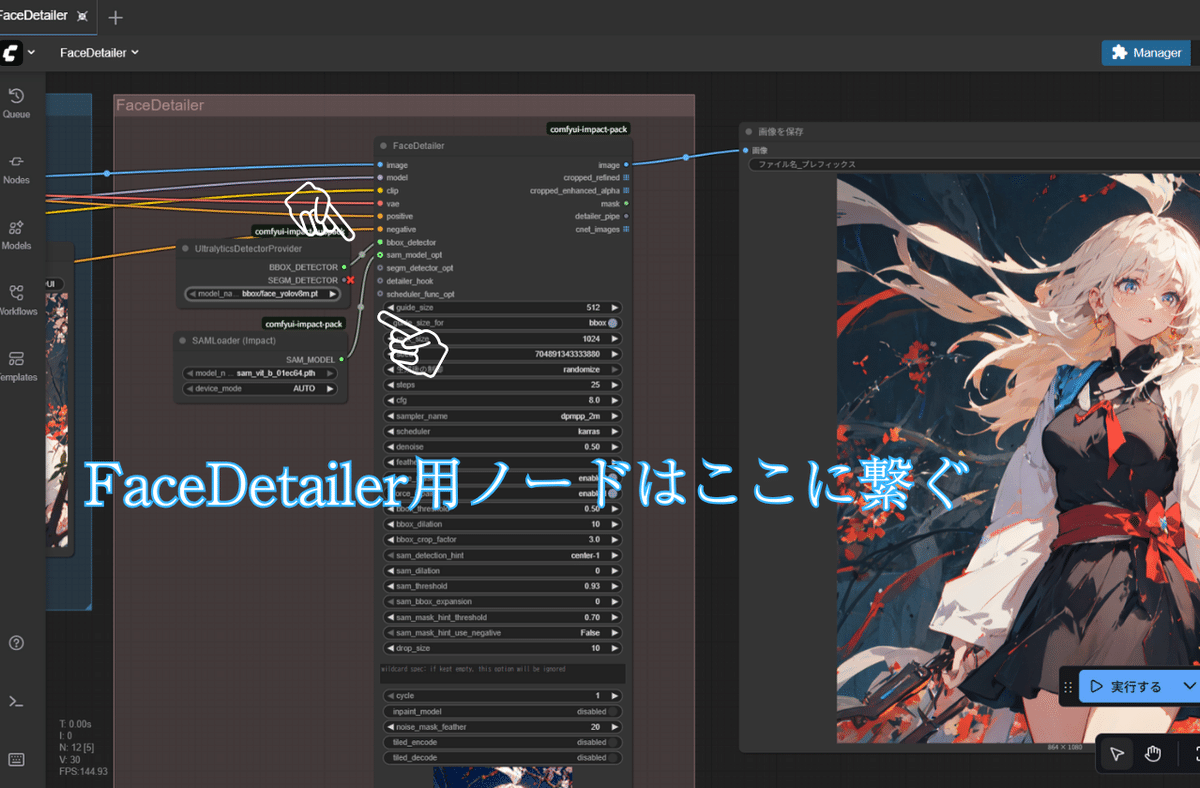Adjust the denoise value of 0.50
Viewport: 1200px width, 788px height.
click(x=502, y=446)
